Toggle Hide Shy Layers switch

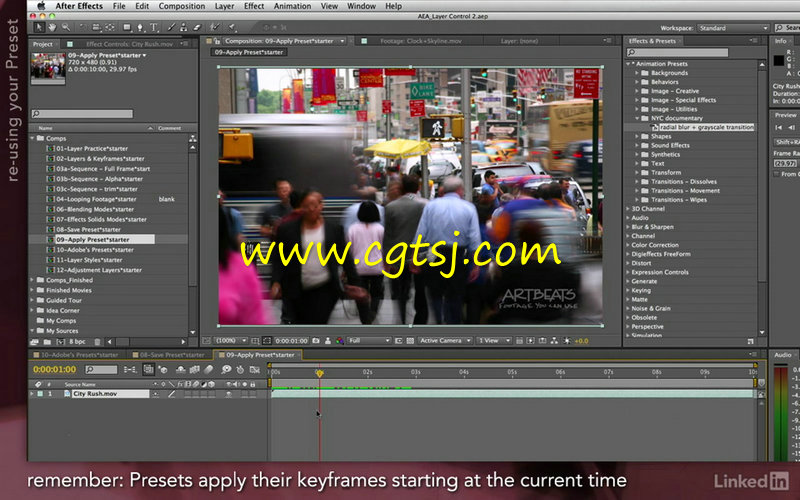pos(181,369)
